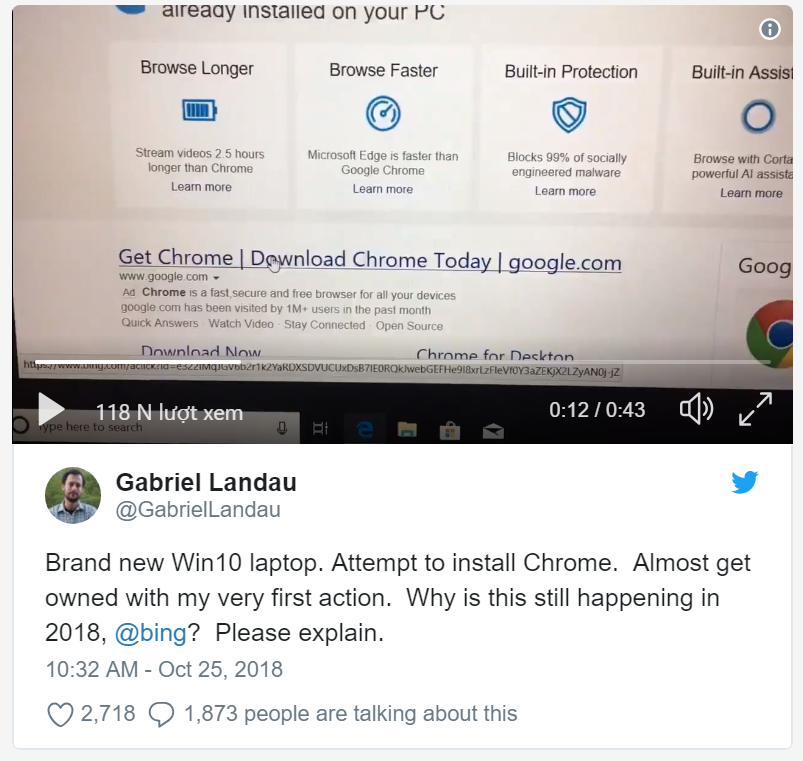This screenshot has height=761, width=803.
Task: Click Learn more under Browse Faster
Action: (383, 189)
